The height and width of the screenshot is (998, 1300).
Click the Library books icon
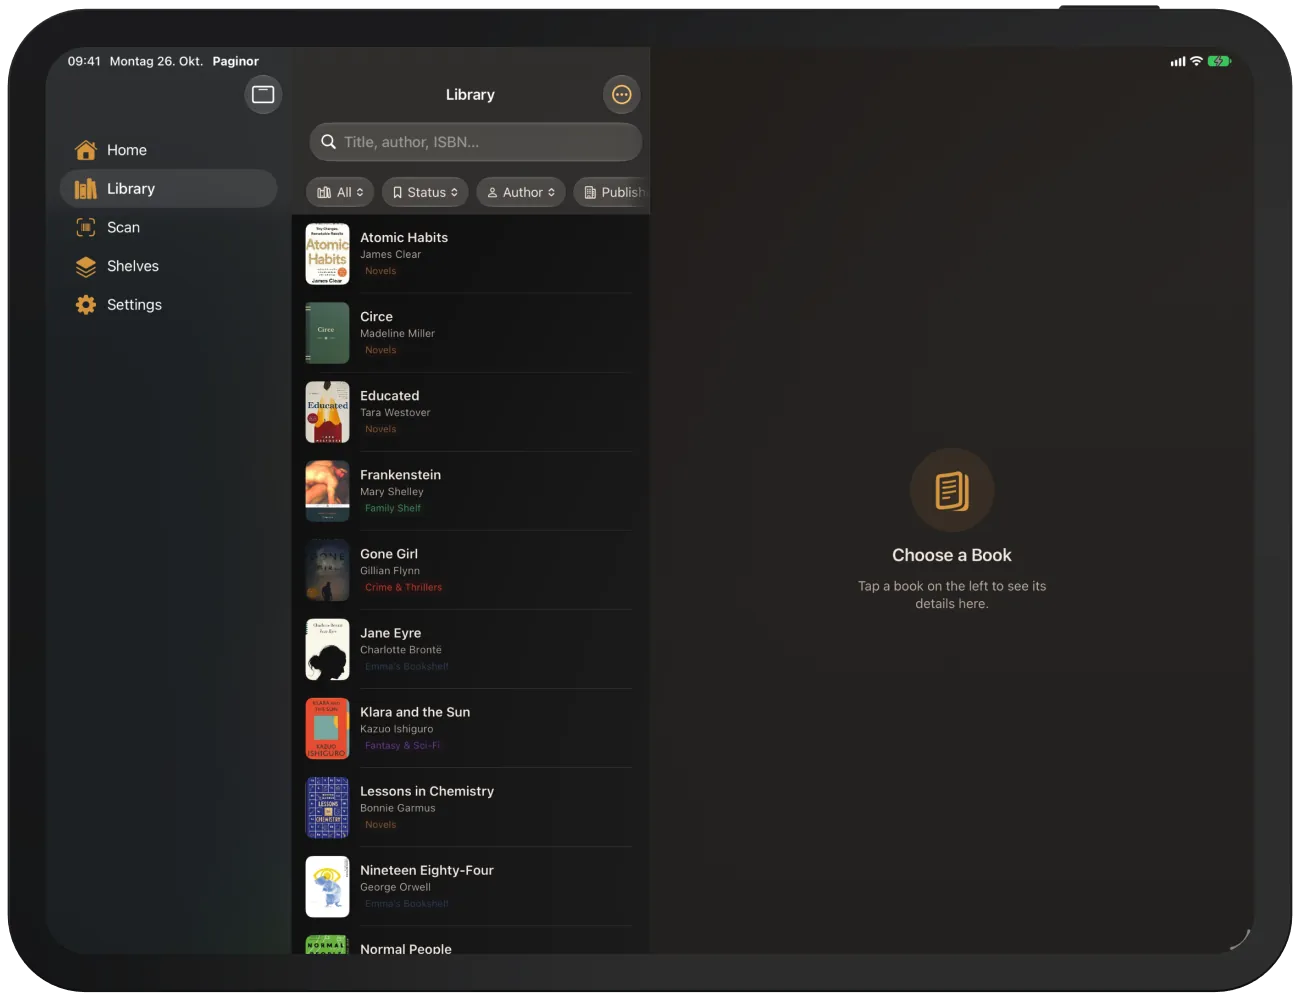pyautogui.click(x=86, y=189)
